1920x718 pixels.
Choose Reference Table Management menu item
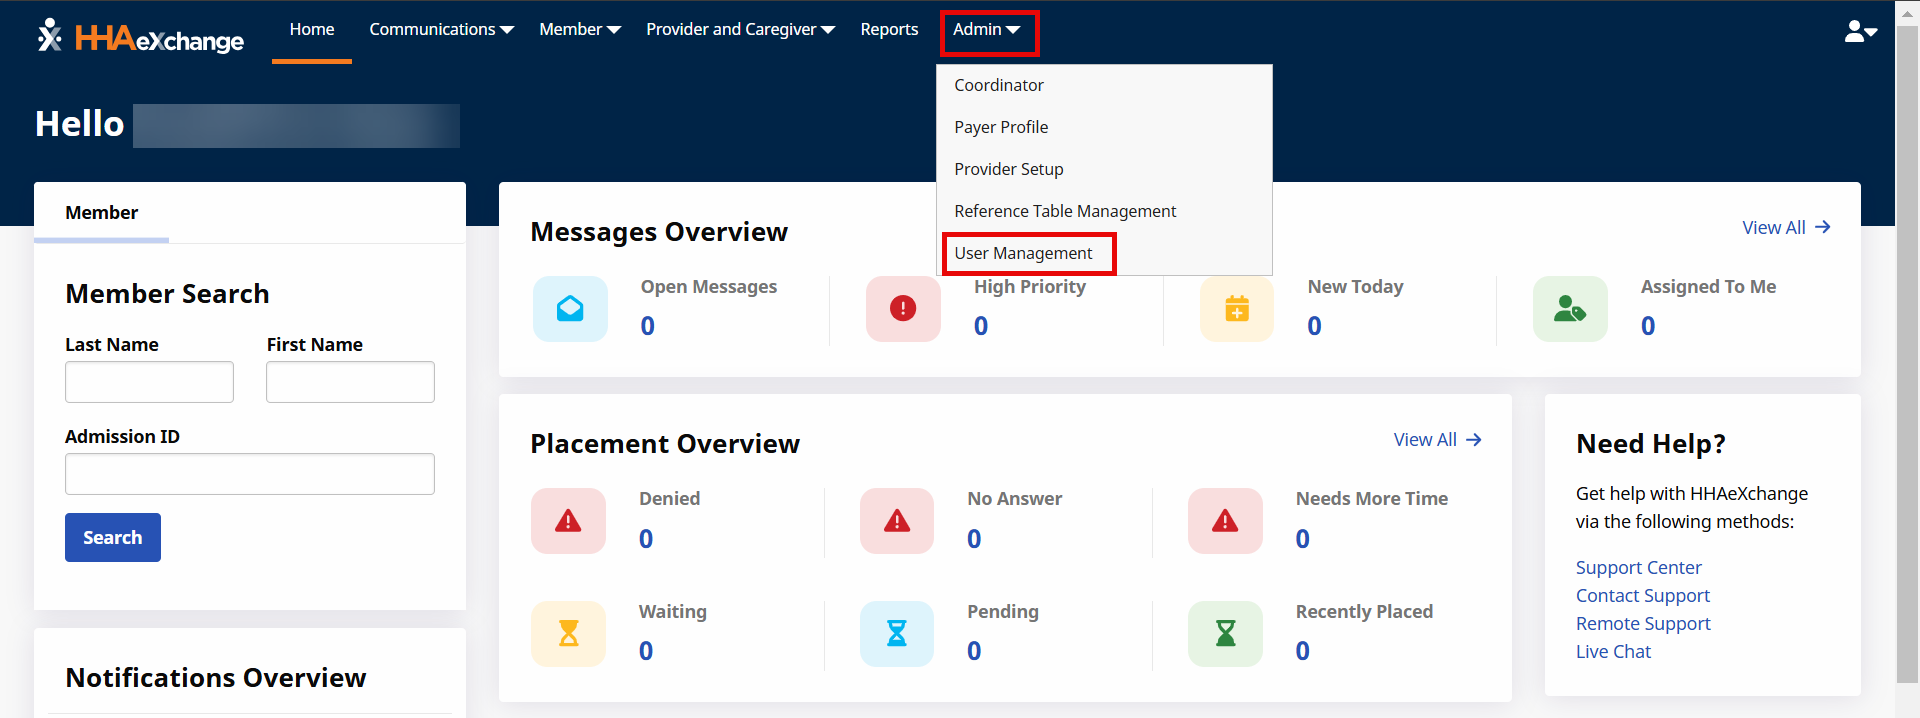click(x=1065, y=212)
